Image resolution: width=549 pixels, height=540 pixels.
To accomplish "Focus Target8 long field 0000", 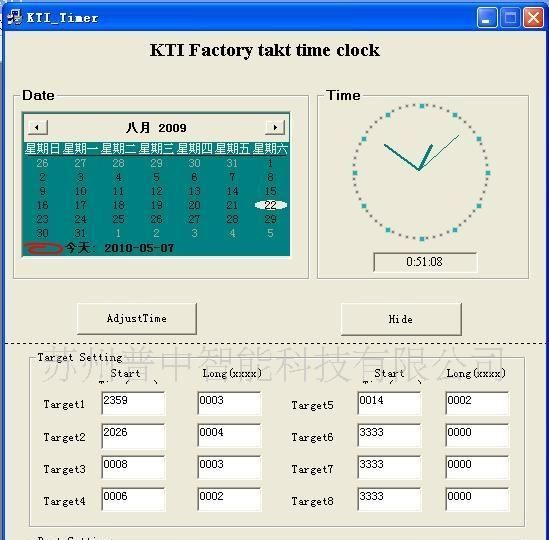I will [x=477, y=499].
